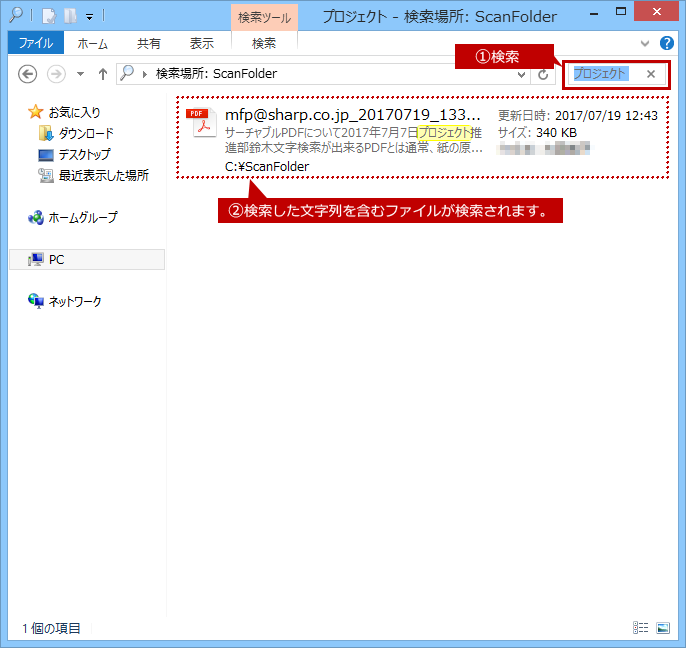Image resolution: width=686 pixels, height=648 pixels.
Task: Click the ダウンロード folder icon
Action: point(46,133)
